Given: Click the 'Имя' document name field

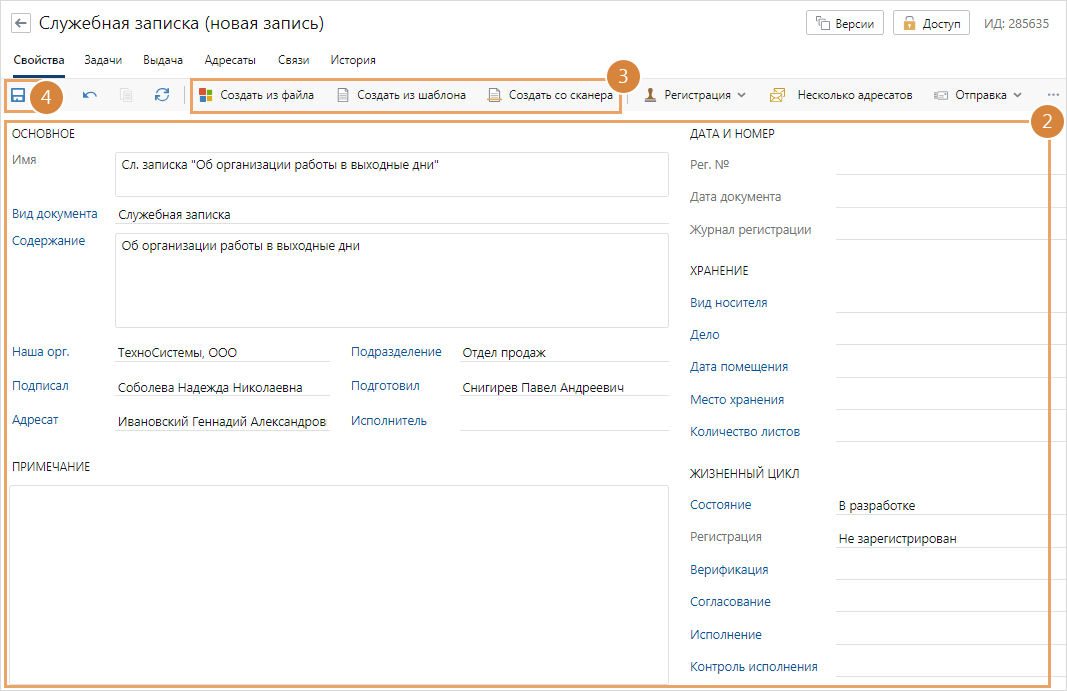Looking at the screenshot, I should click(x=391, y=174).
